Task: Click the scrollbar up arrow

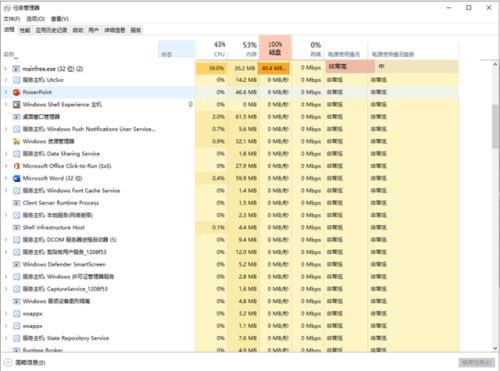Action: 495,64
